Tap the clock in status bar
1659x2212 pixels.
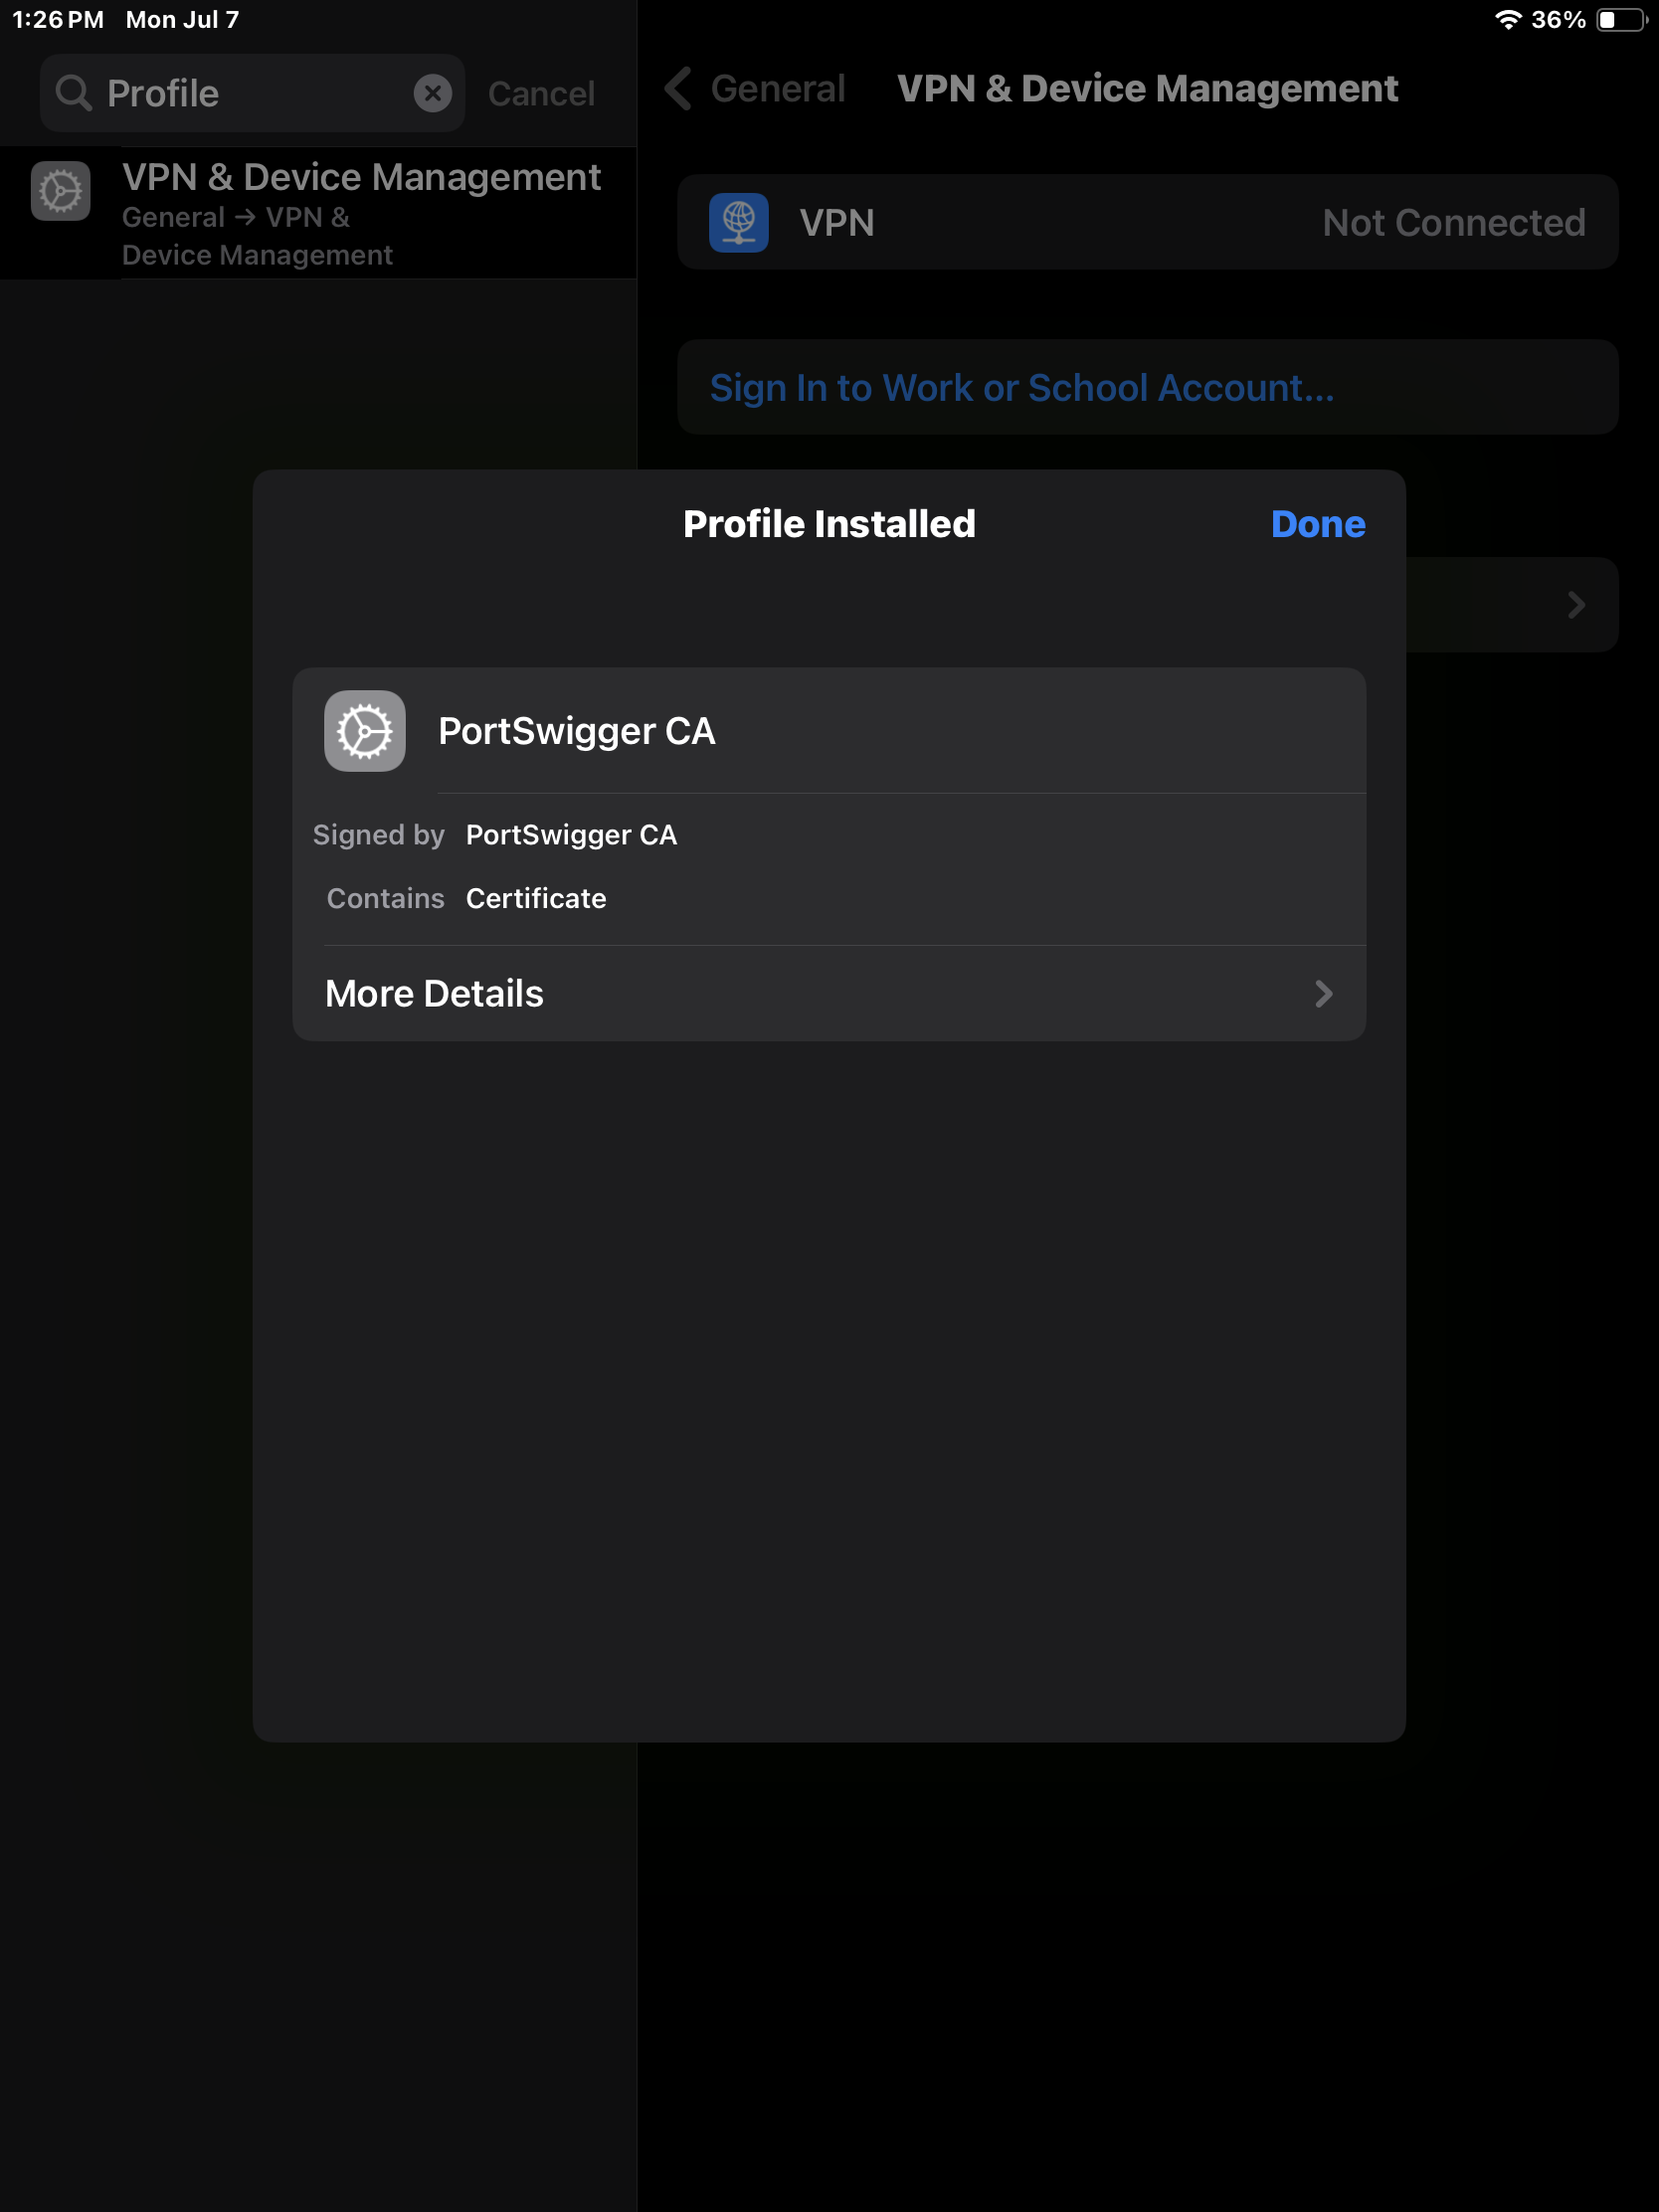58,20
